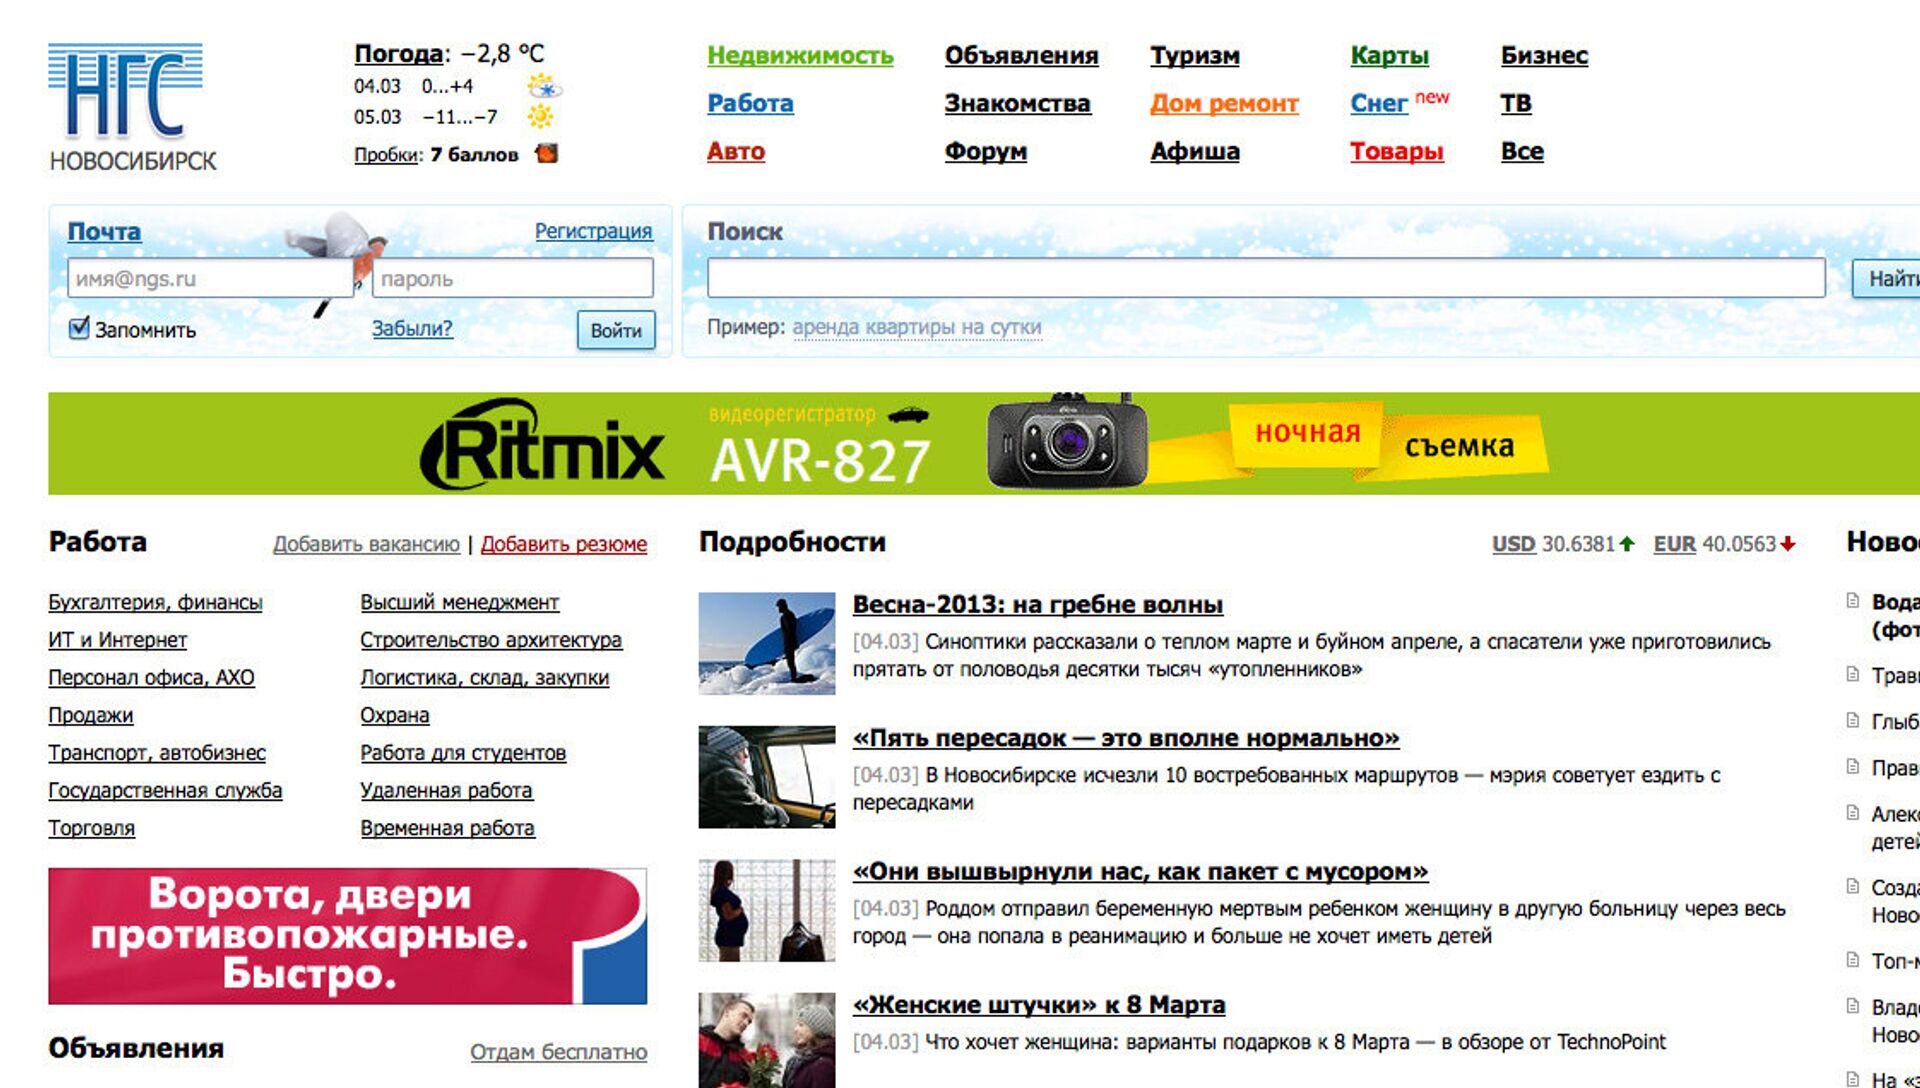
Task: Open the Бизнес section
Action: (1544, 56)
